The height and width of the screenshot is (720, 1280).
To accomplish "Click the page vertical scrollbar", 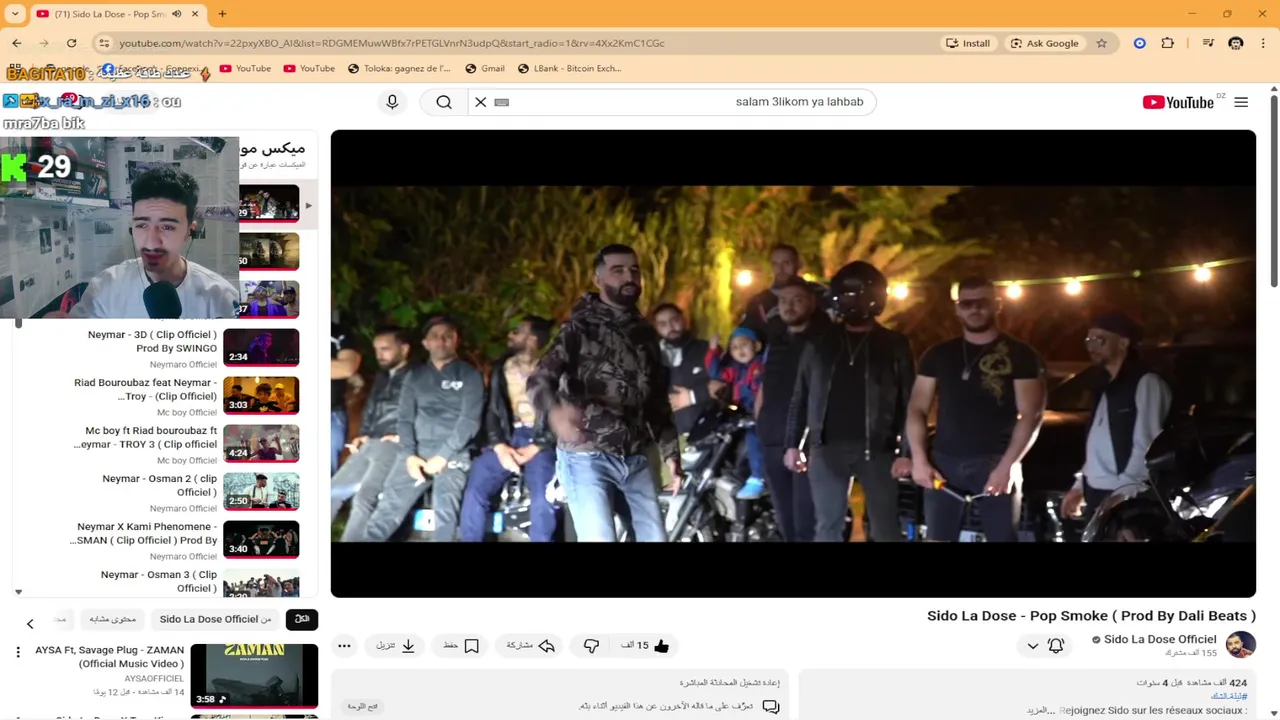I will coord(1274,190).
